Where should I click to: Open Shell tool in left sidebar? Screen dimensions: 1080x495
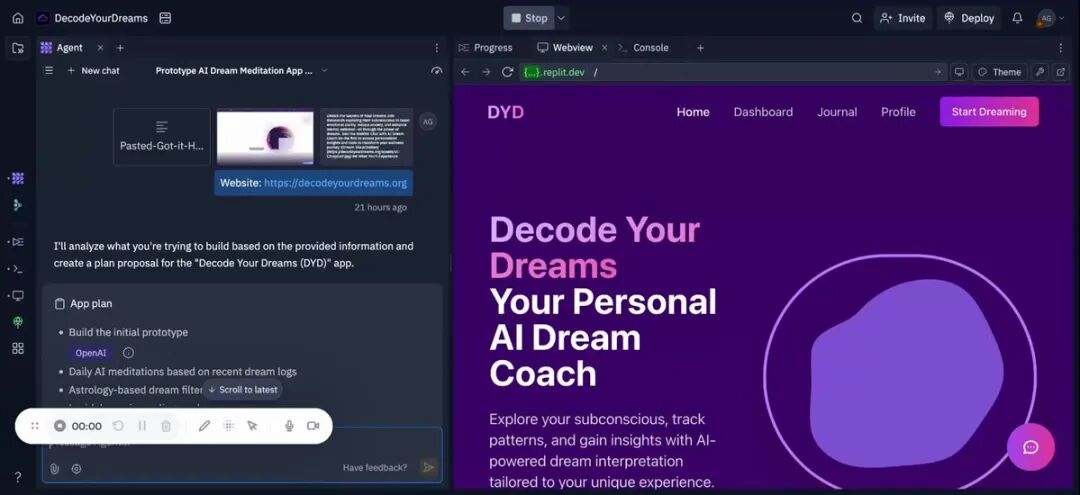[x=18, y=268]
